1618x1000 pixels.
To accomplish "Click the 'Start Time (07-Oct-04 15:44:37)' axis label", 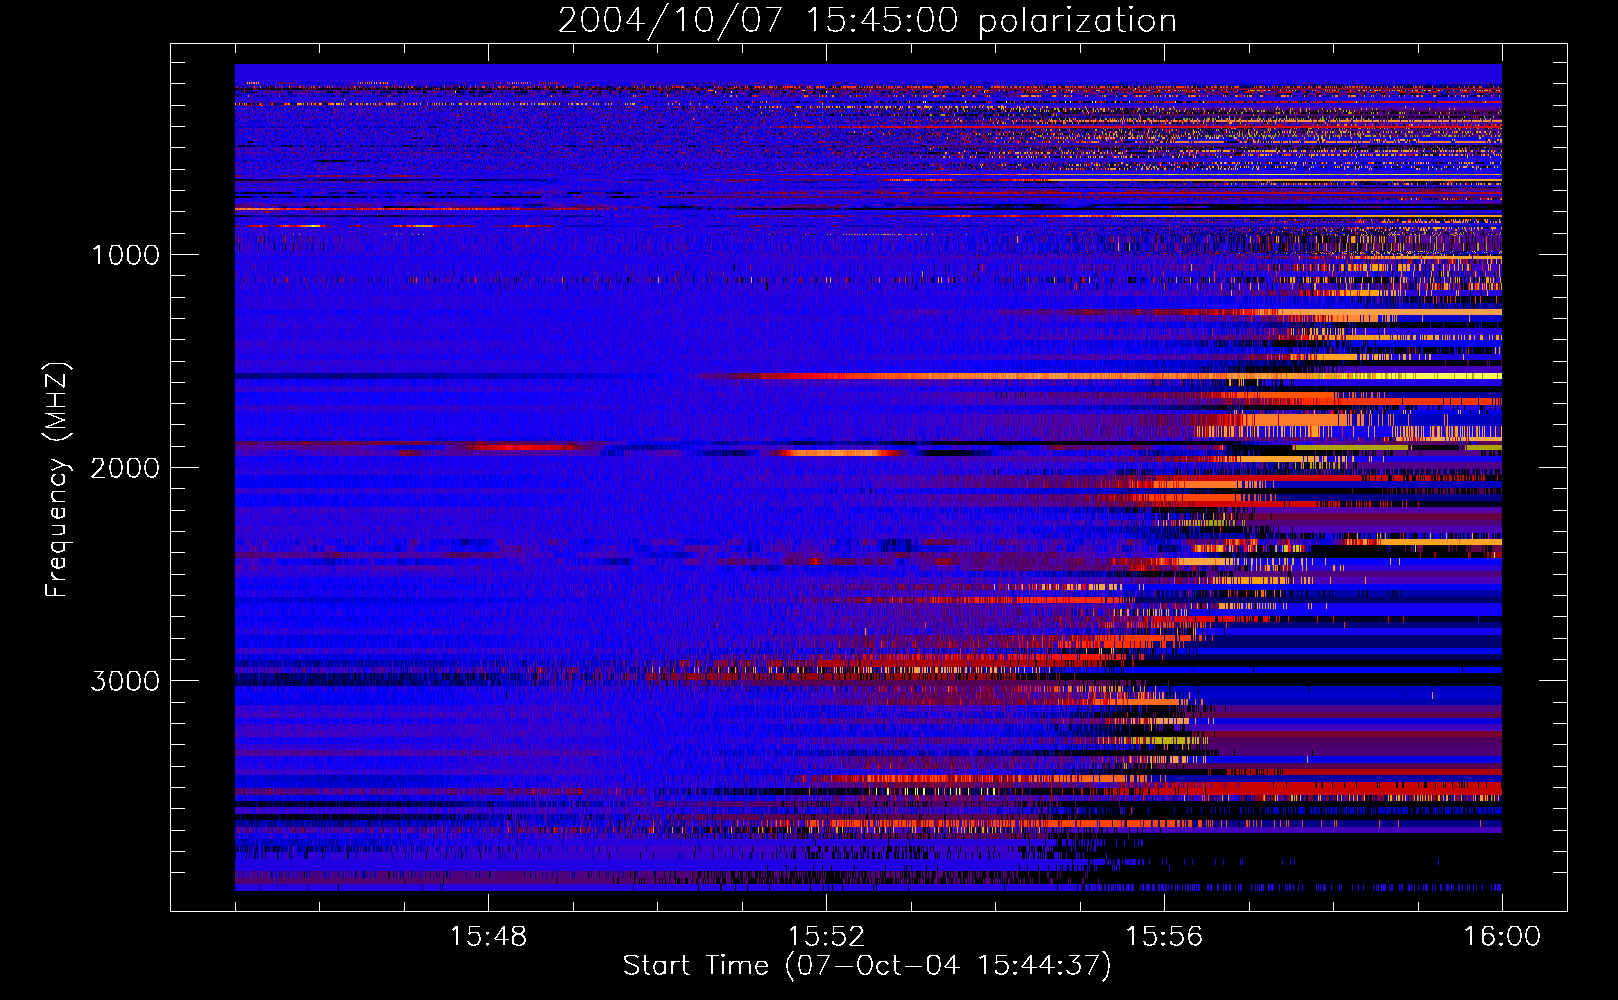I will 867,966.
